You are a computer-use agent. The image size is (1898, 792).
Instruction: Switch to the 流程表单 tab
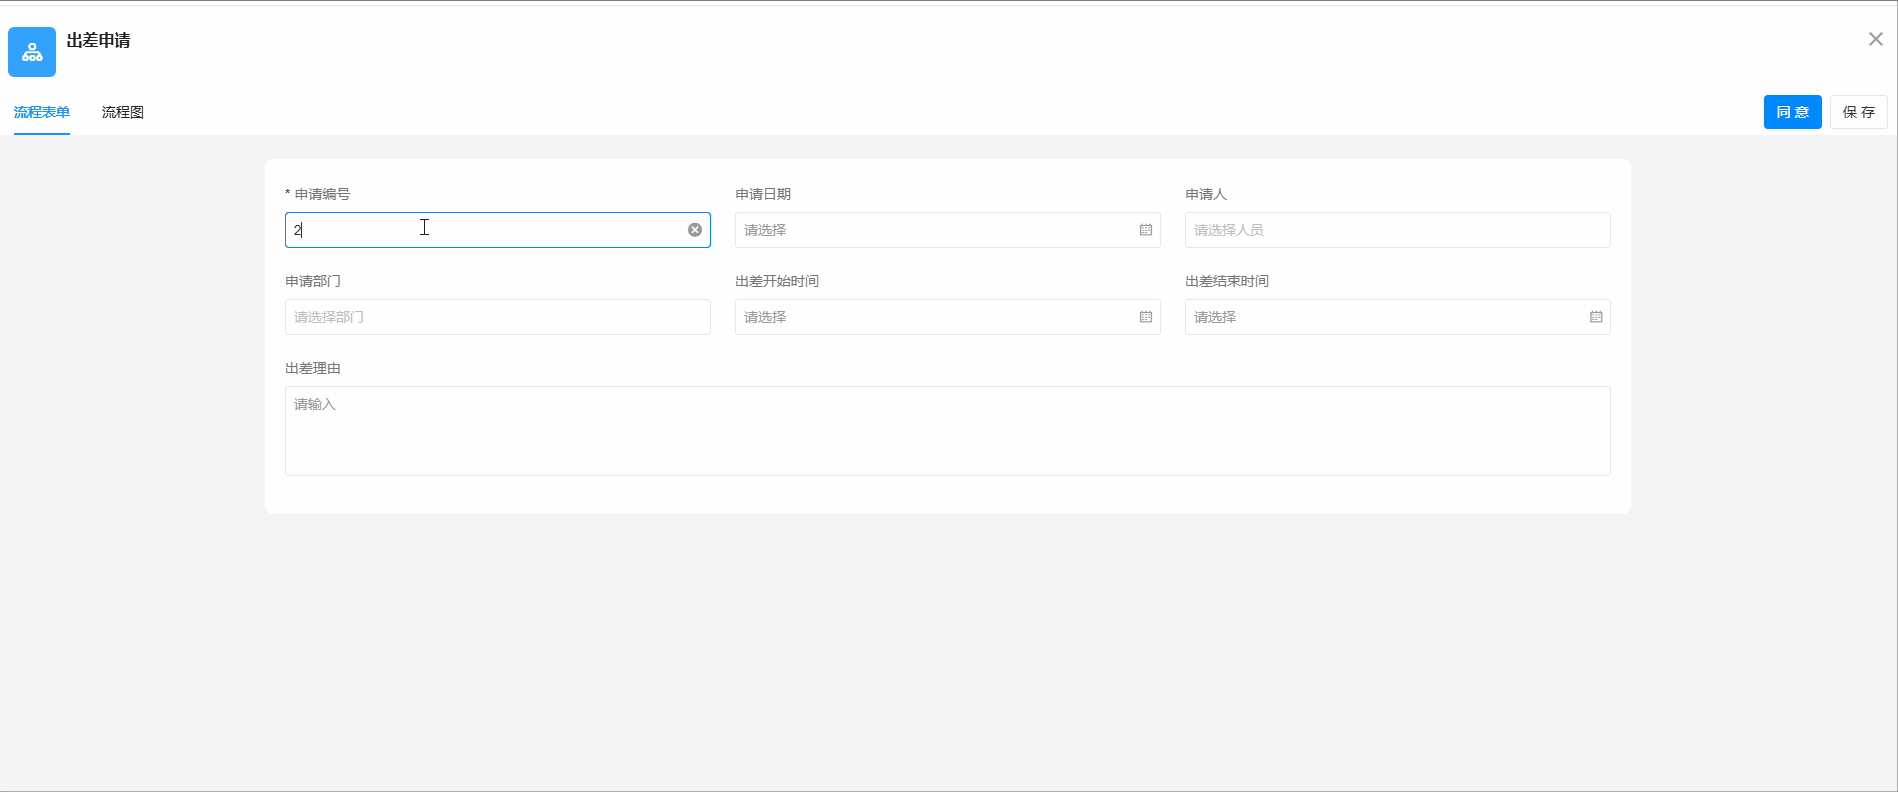coord(42,112)
